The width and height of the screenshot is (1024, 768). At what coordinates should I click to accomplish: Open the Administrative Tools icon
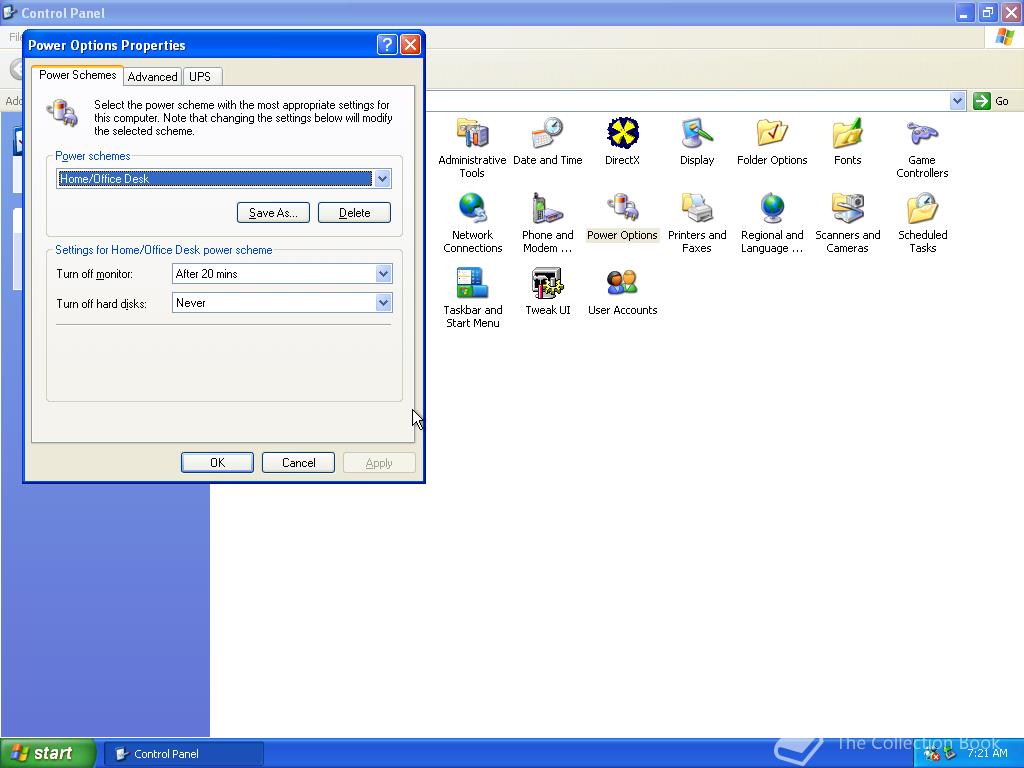[x=472, y=148]
